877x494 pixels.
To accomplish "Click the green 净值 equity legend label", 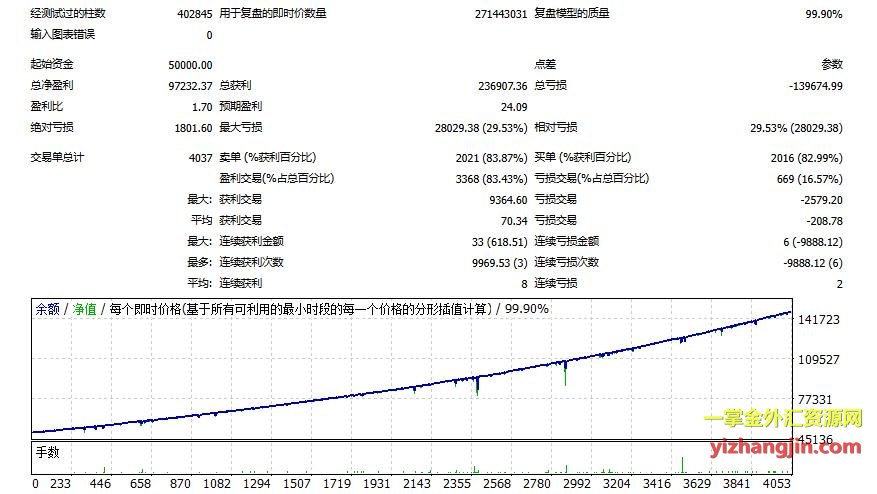I will tap(84, 309).
